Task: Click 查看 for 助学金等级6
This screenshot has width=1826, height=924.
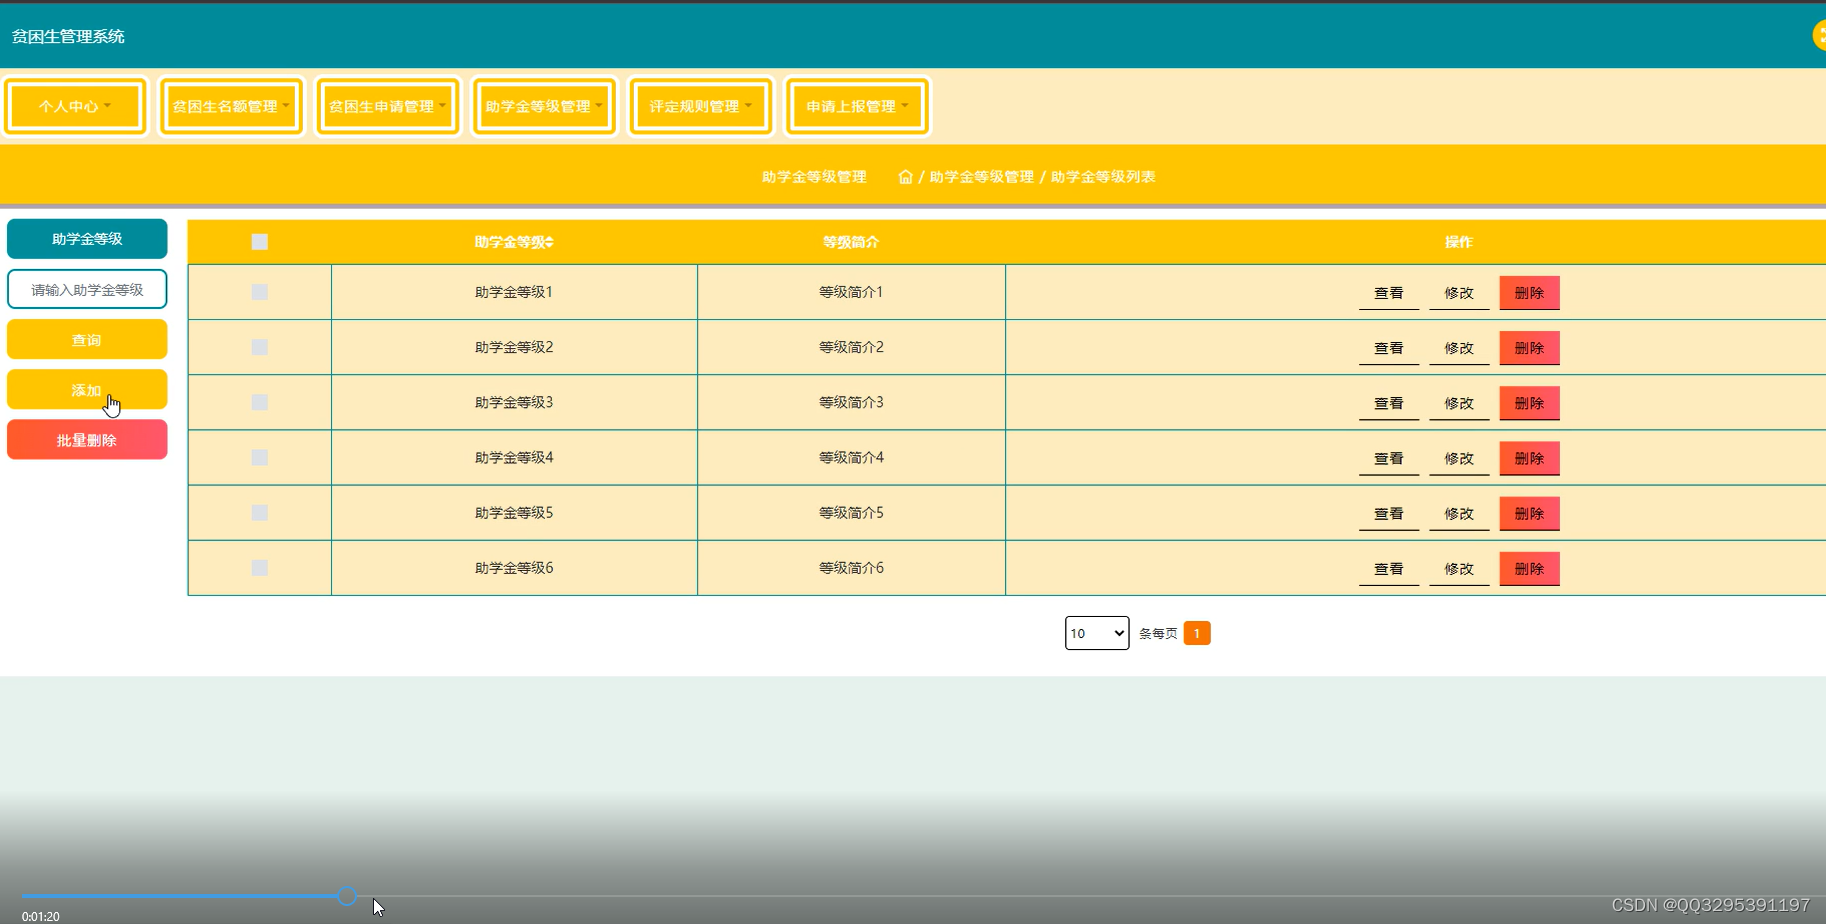Action: (x=1389, y=568)
